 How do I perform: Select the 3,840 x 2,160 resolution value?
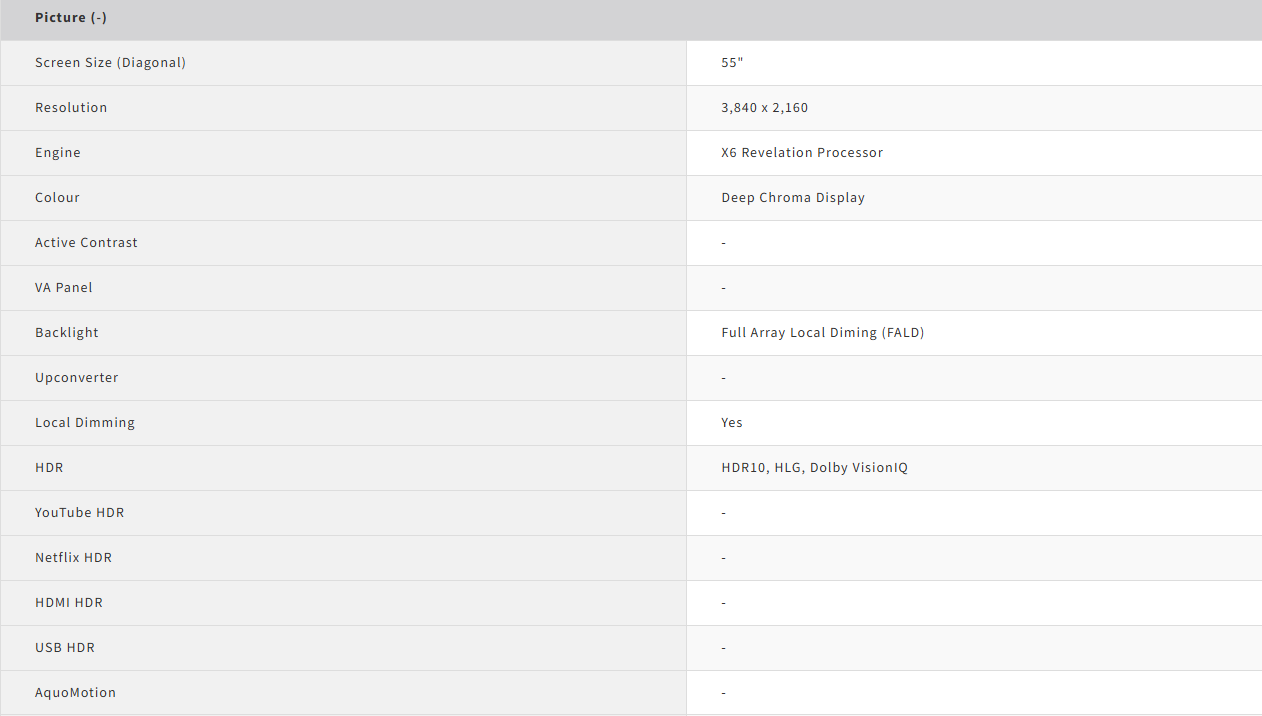point(764,108)
